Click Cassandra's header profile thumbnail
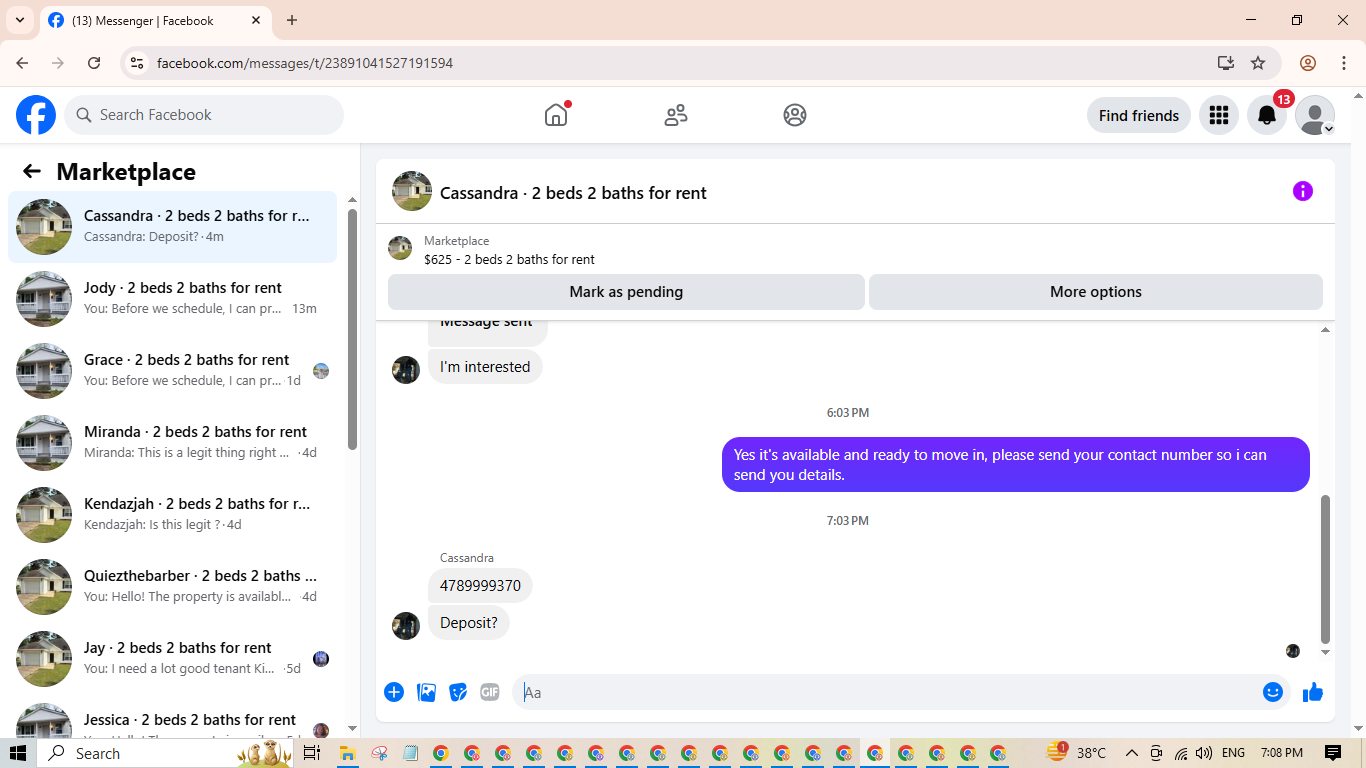This screenshot has height=768, width=1366. coord(412,191)
